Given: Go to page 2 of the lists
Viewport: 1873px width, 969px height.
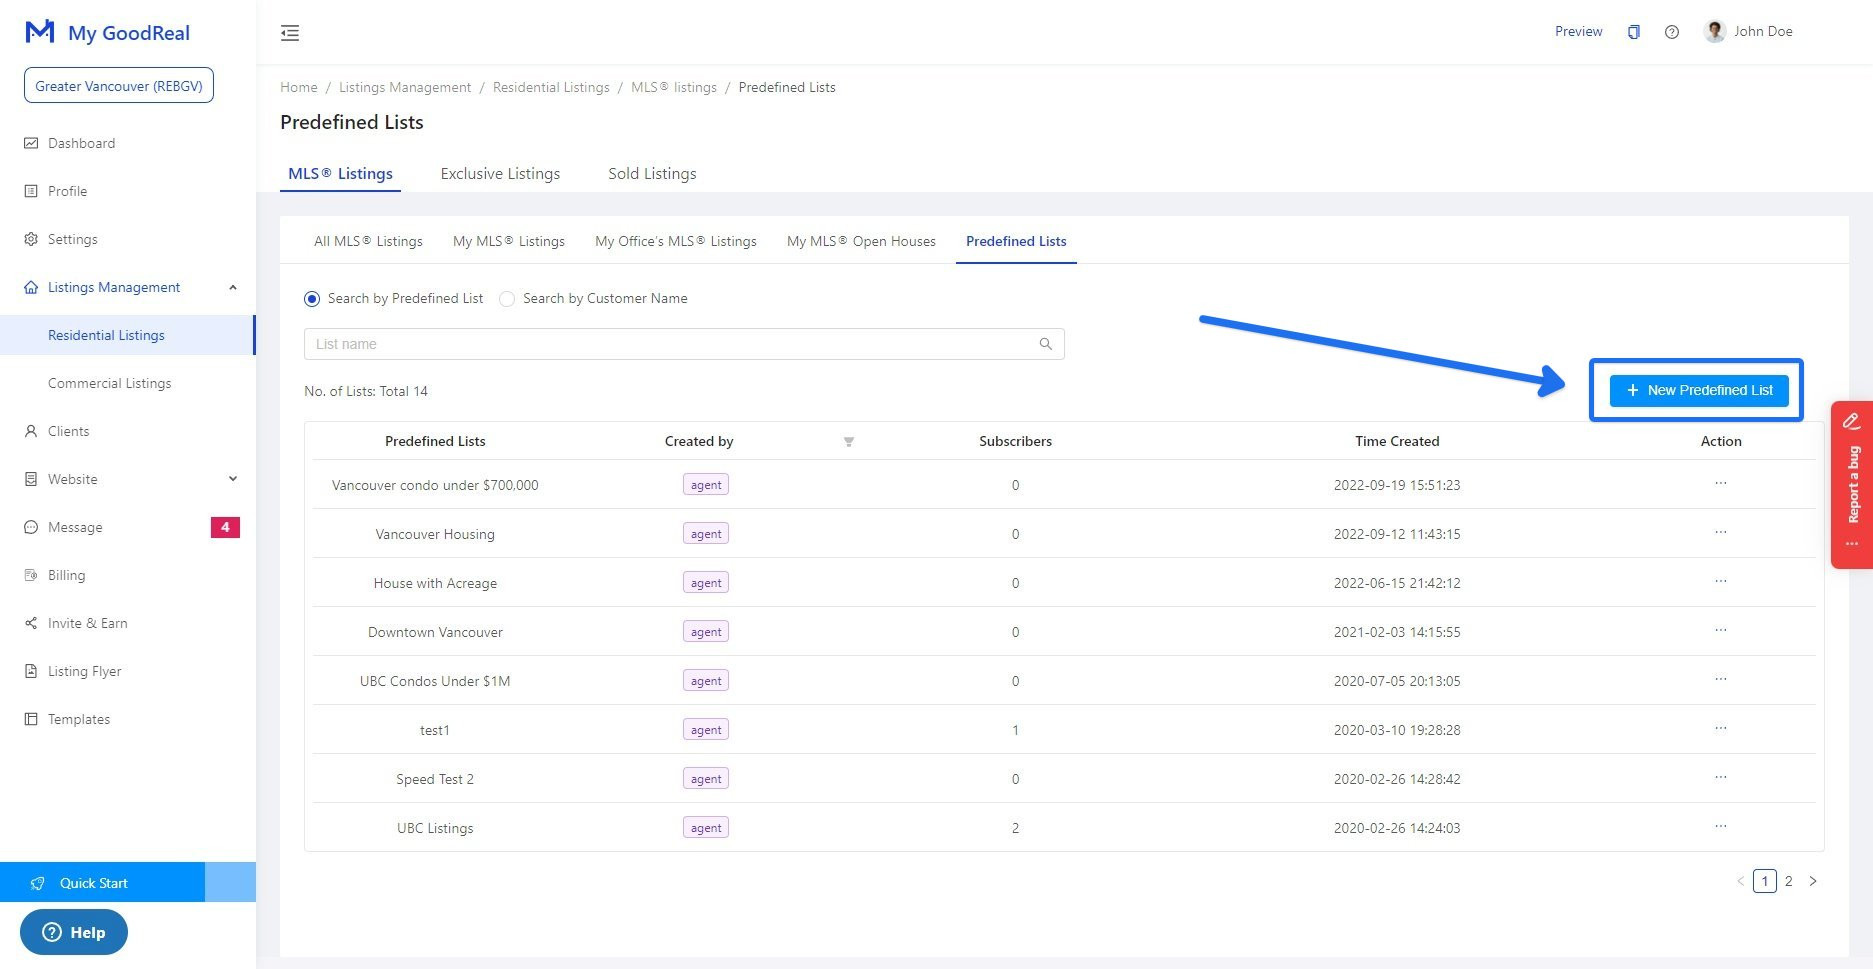Looking at the screenshot, I should (x=1788, y=881).
